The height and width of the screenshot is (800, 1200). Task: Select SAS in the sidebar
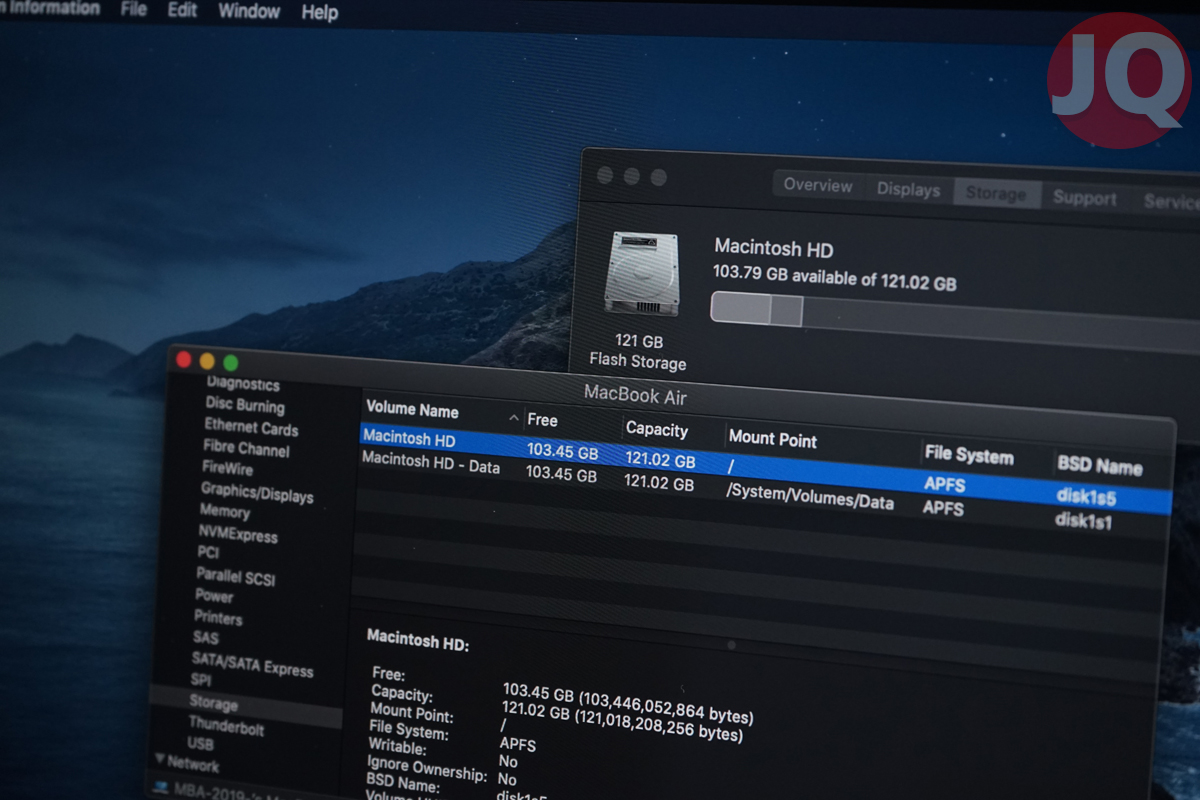[205, 637]
